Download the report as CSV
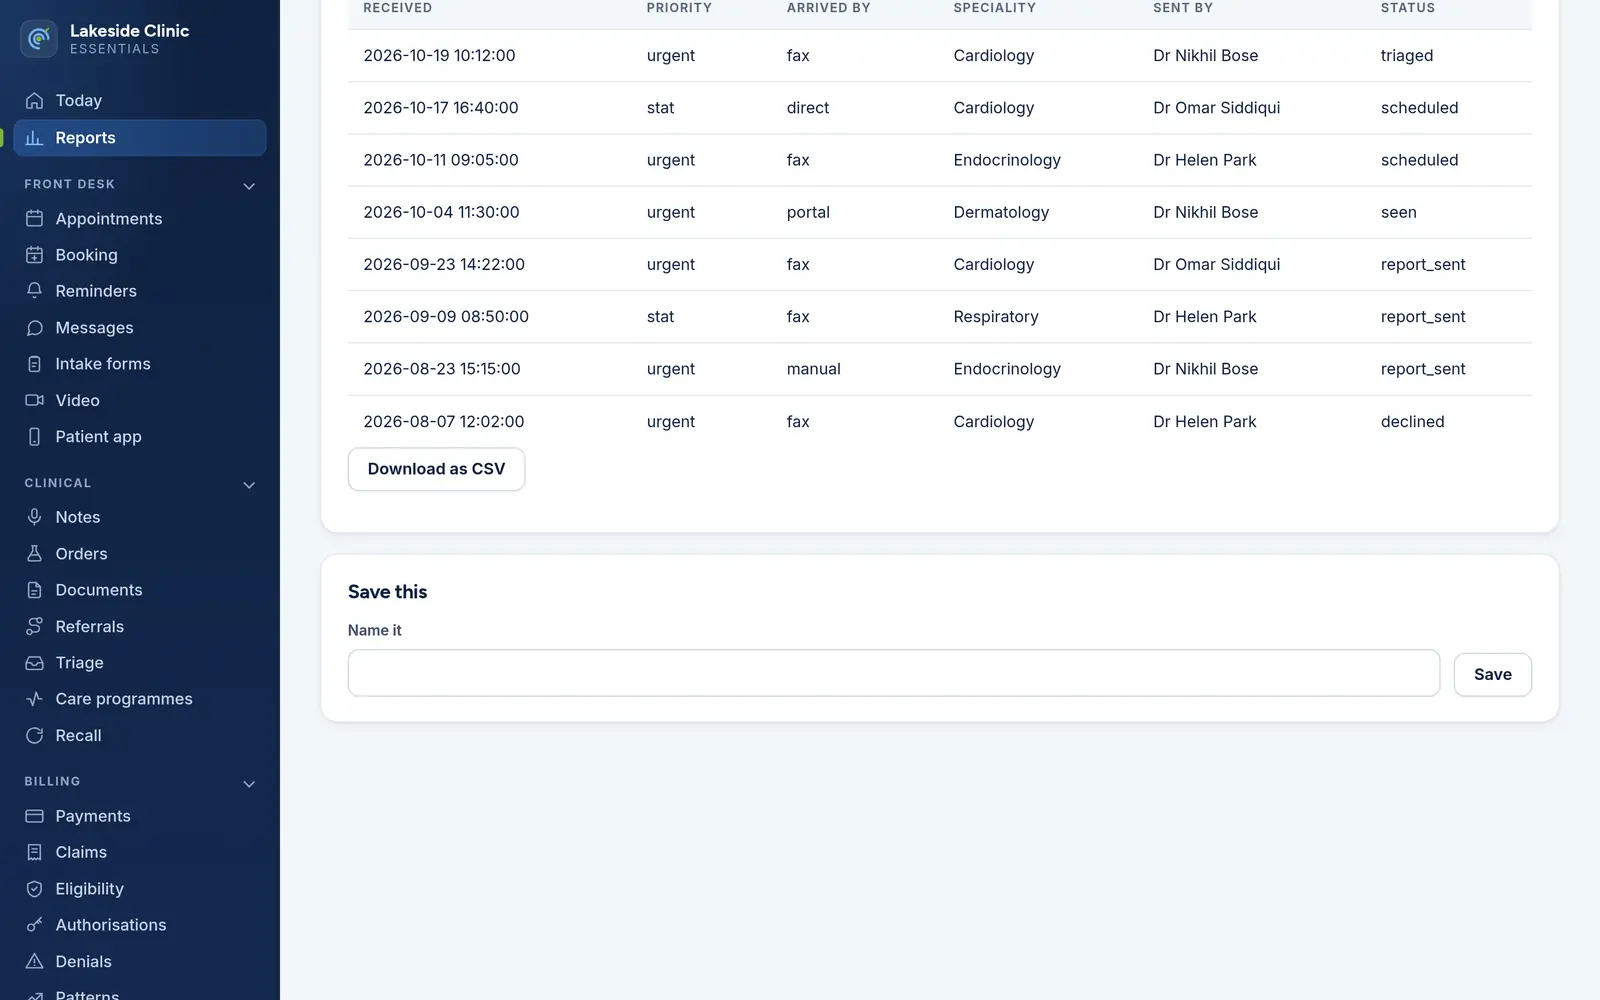1600x1000 pixels. pyautogui.click(x=436, y=469)
